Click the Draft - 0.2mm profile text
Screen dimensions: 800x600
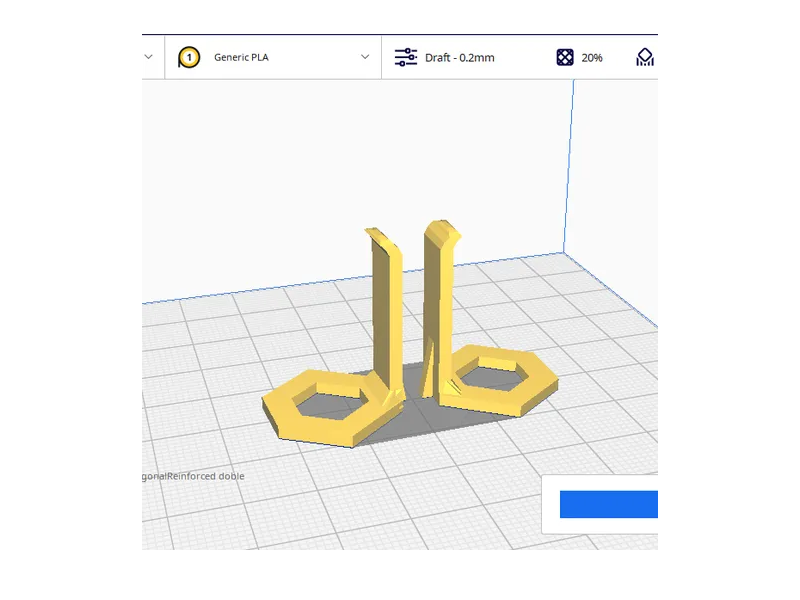click(460, 58)
